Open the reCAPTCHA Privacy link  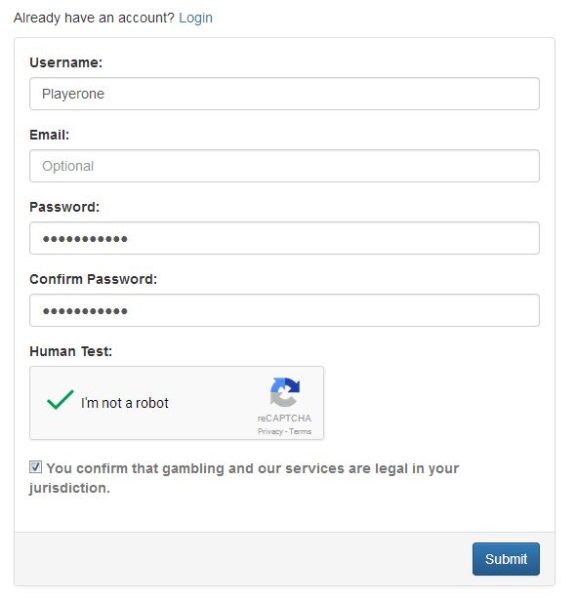[x=270, y=431]
